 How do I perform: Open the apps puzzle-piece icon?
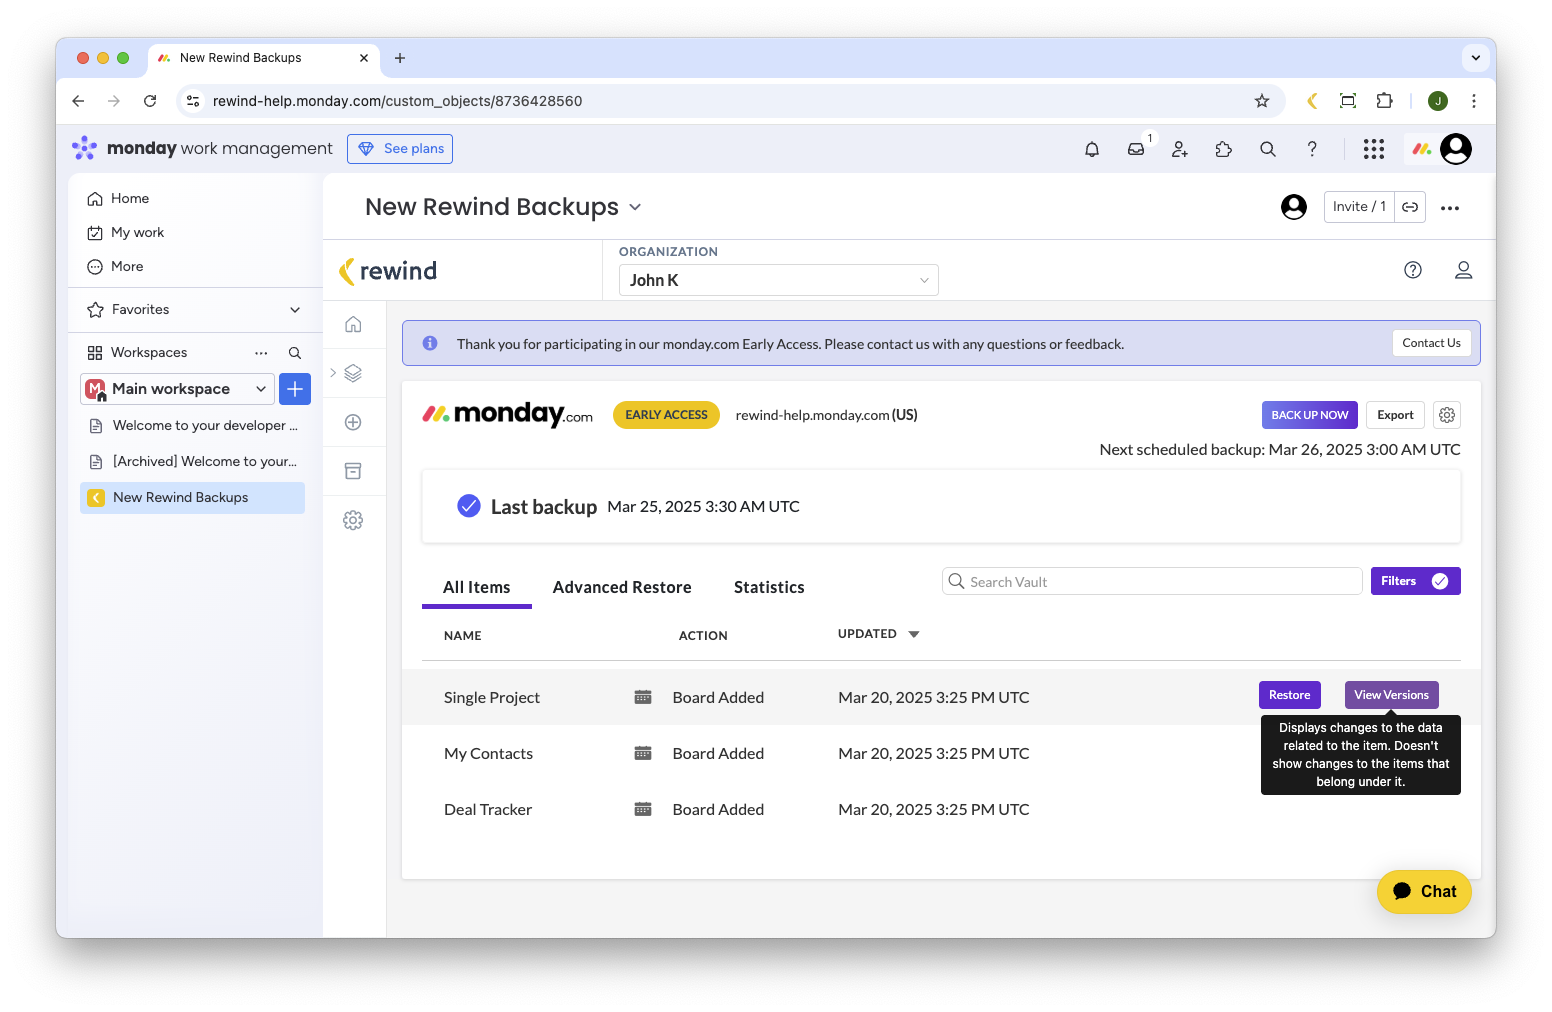(x=1224, y=149)
